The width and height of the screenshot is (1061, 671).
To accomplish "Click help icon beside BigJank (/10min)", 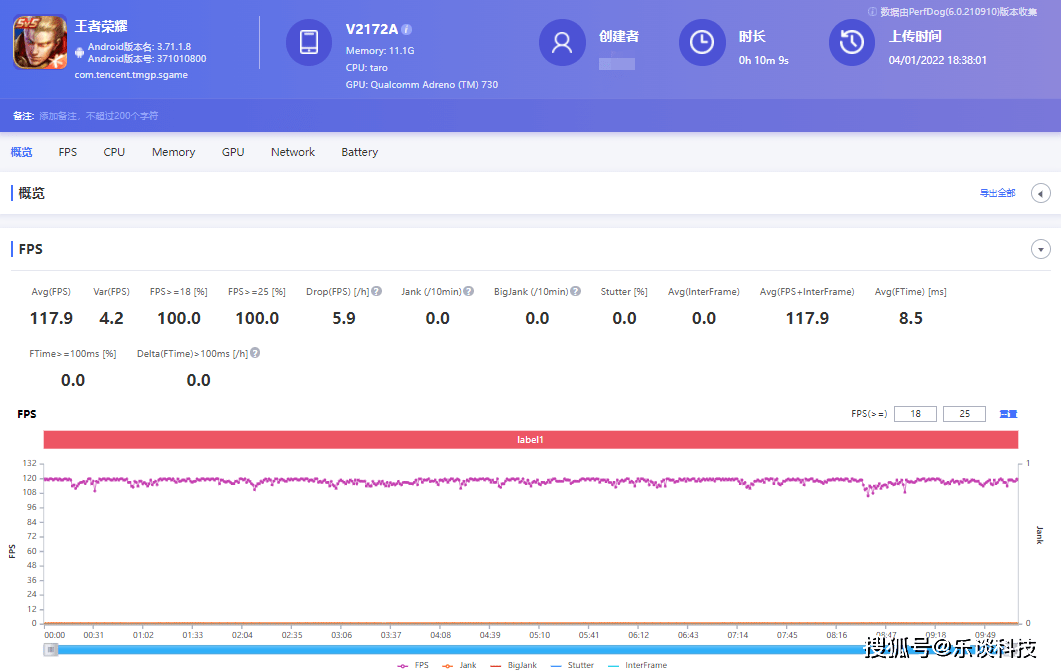I will click(x=576, y=292).
